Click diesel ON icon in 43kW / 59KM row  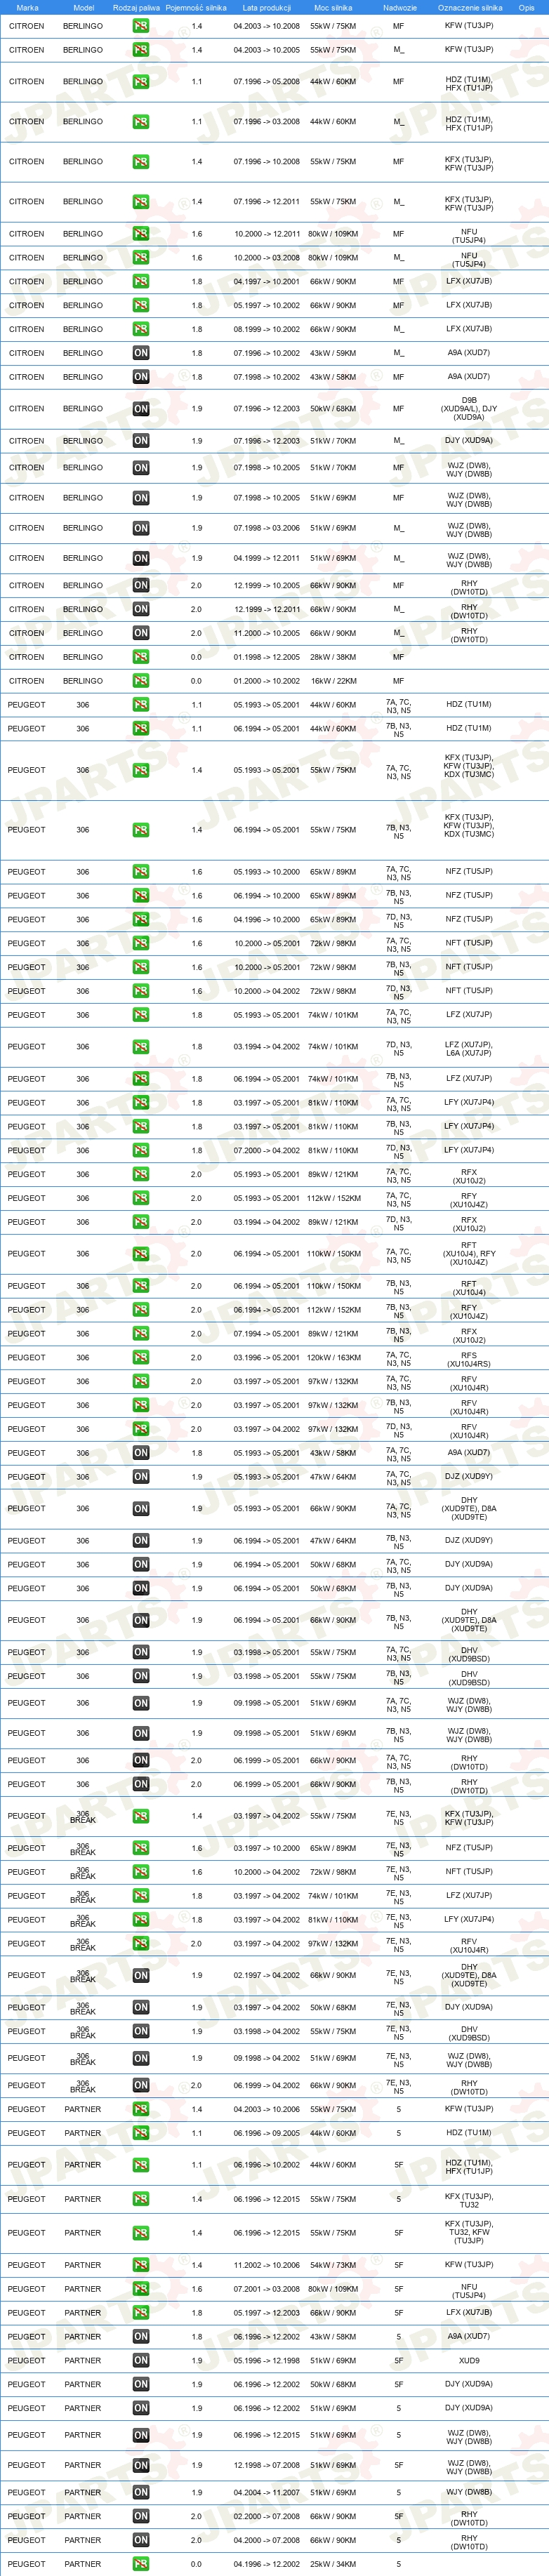[141, 353]
